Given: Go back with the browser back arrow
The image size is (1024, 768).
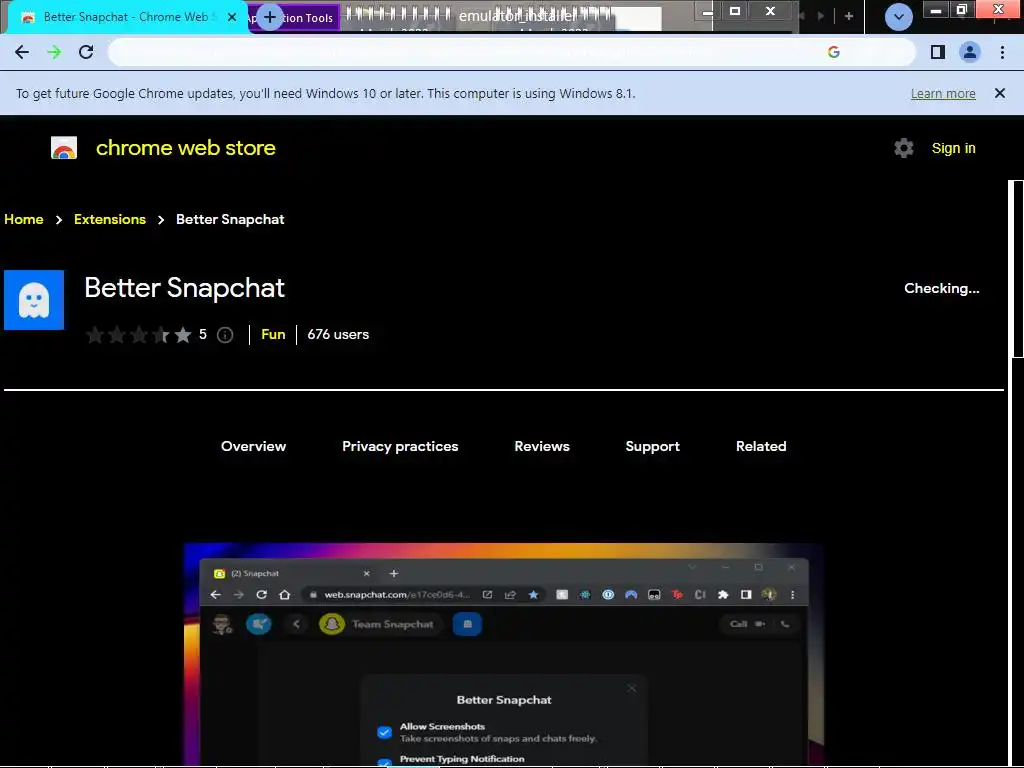Looking at the screenshot, I should pos(22,52).
